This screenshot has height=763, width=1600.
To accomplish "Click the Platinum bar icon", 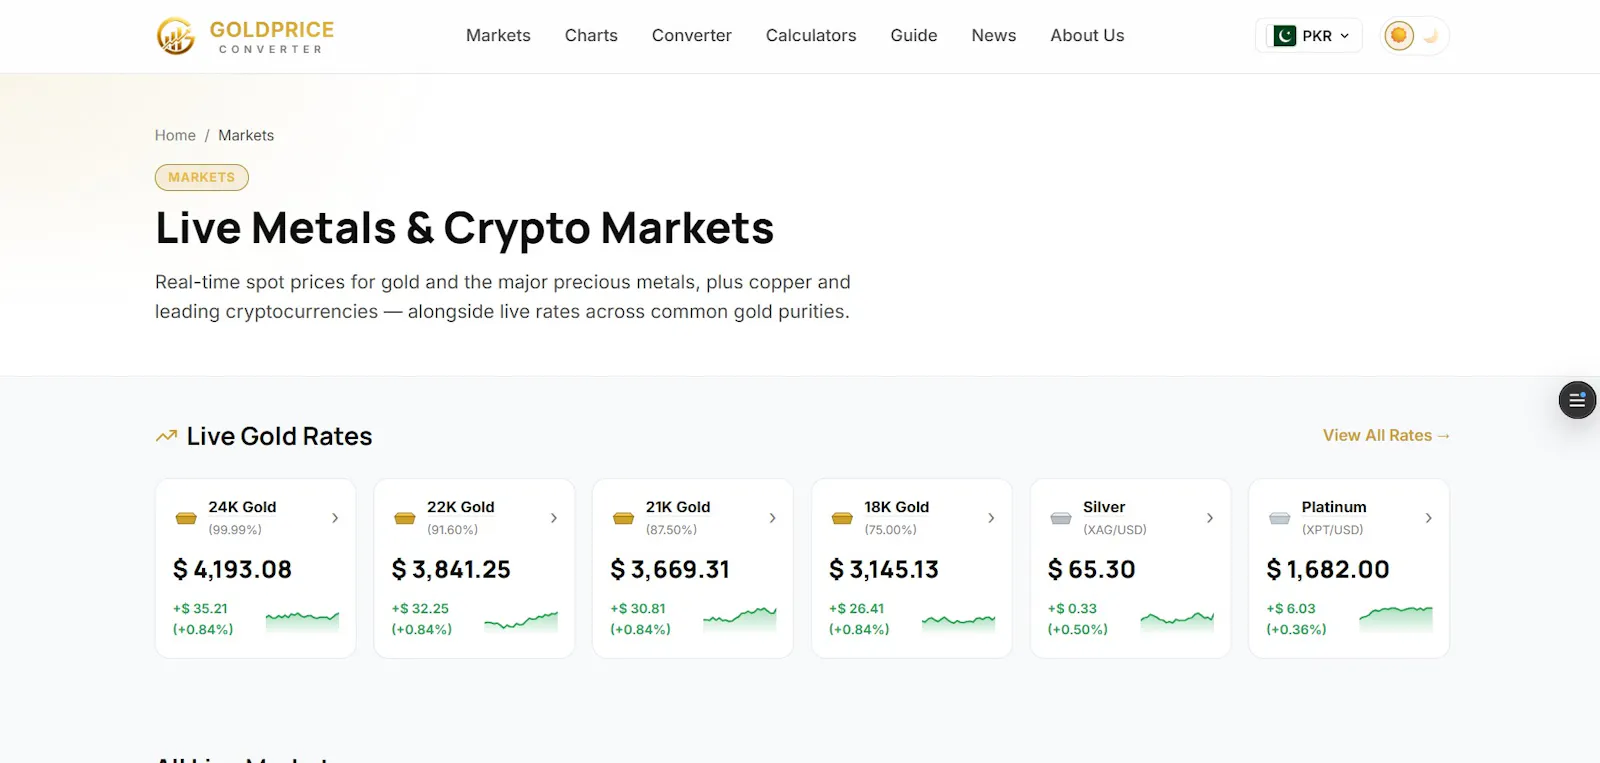I will (1280, 518).
